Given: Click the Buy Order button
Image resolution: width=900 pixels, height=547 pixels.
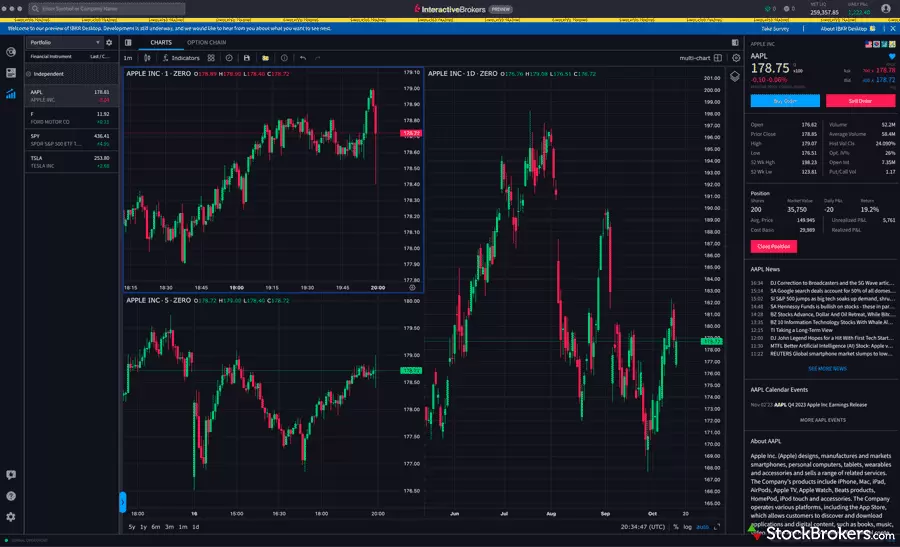Looking at the screenshot, I should click(784, 100).
